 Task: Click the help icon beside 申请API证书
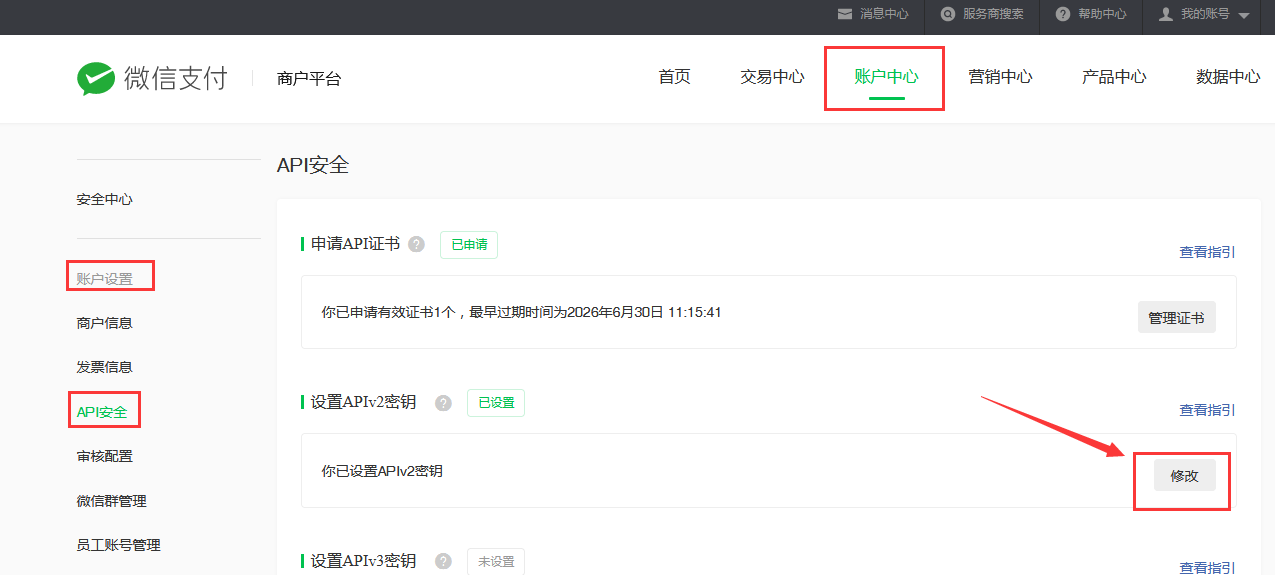click(416, 244)
